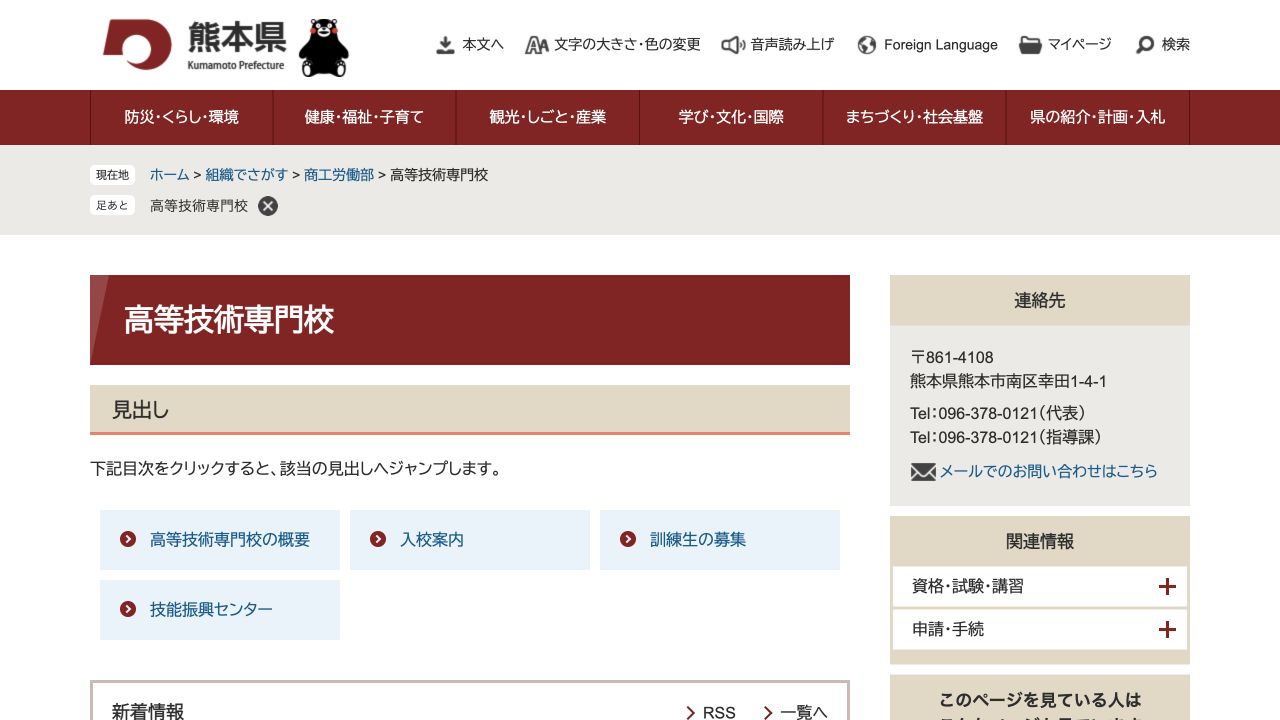The height and width of the screenshot is (720, 1280).
Task: Click the 検索 text label
Action: click(1176, 45)
